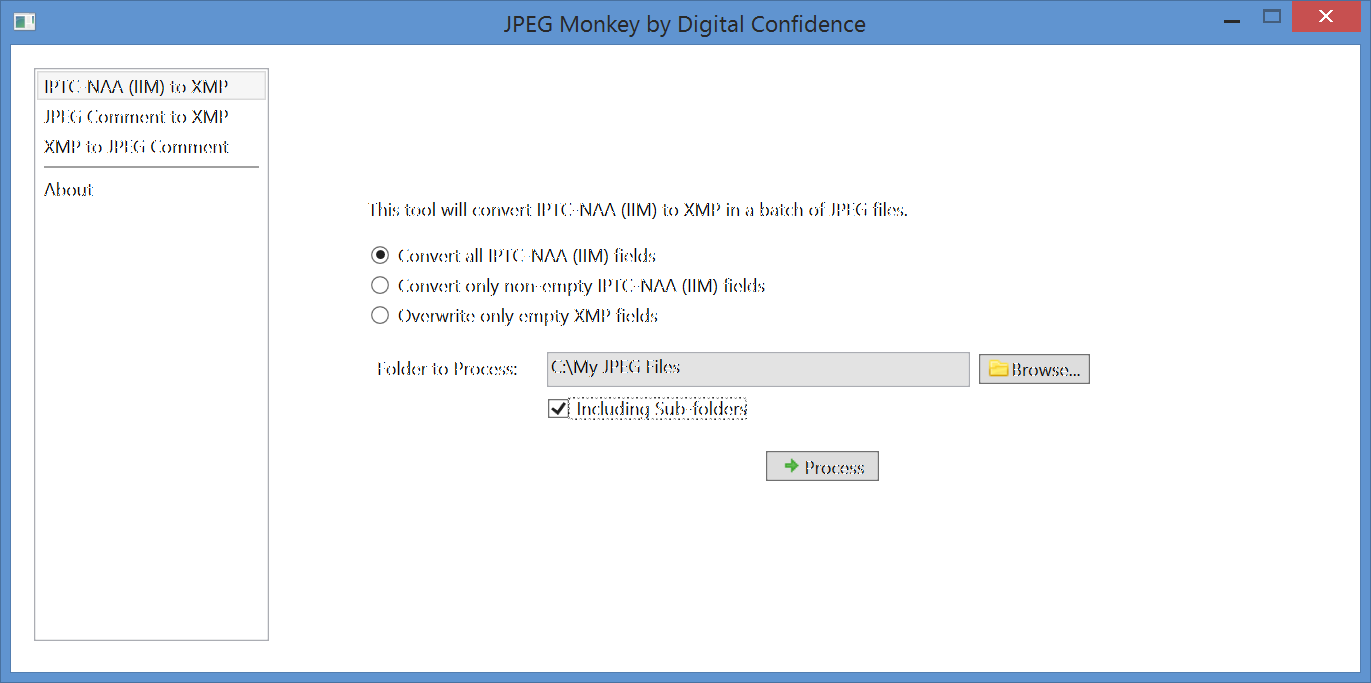The image size is (1371, 683).
Task: Start conversion with the Process button
Action: coord(822,467)
